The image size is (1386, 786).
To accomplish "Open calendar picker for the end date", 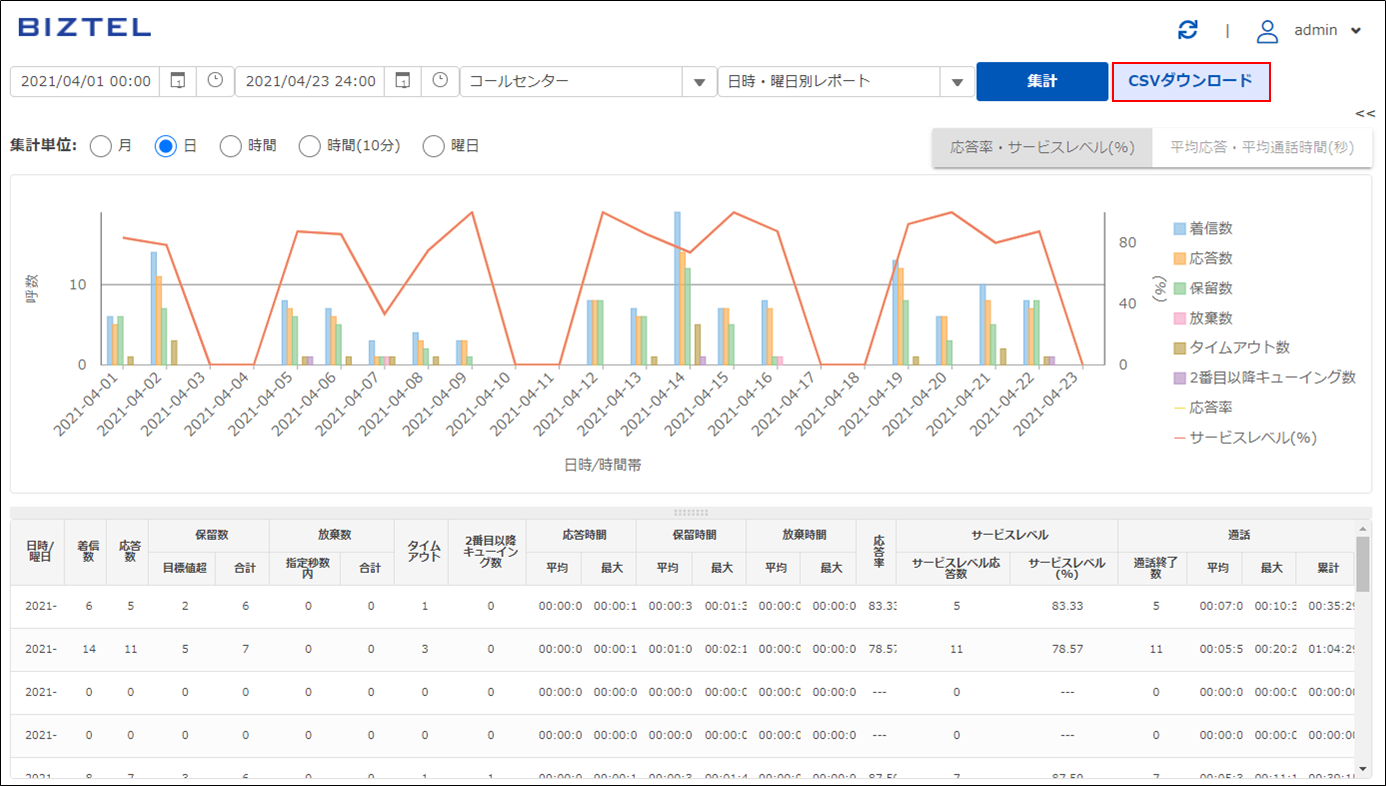I will 402,81.
